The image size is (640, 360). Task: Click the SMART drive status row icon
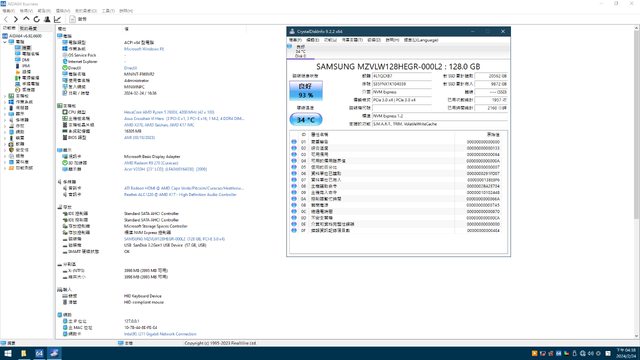point(65,251)
